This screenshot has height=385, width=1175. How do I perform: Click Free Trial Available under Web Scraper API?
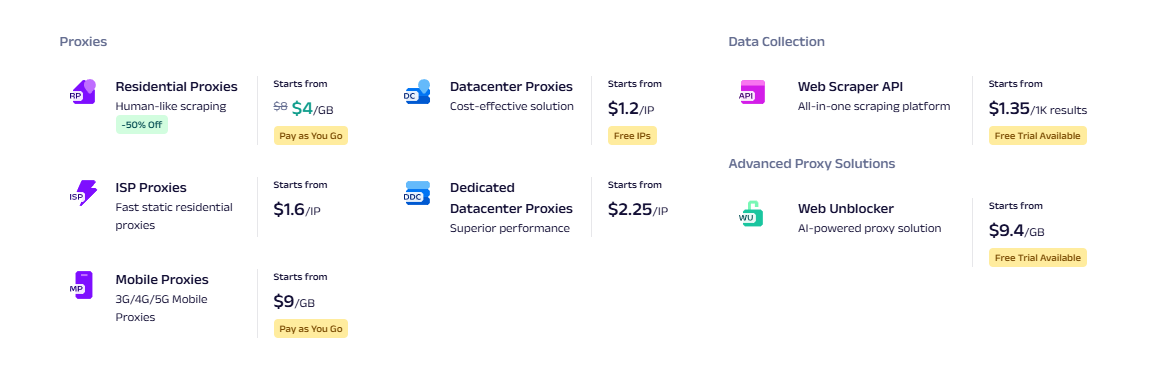tap(1037, 136)
